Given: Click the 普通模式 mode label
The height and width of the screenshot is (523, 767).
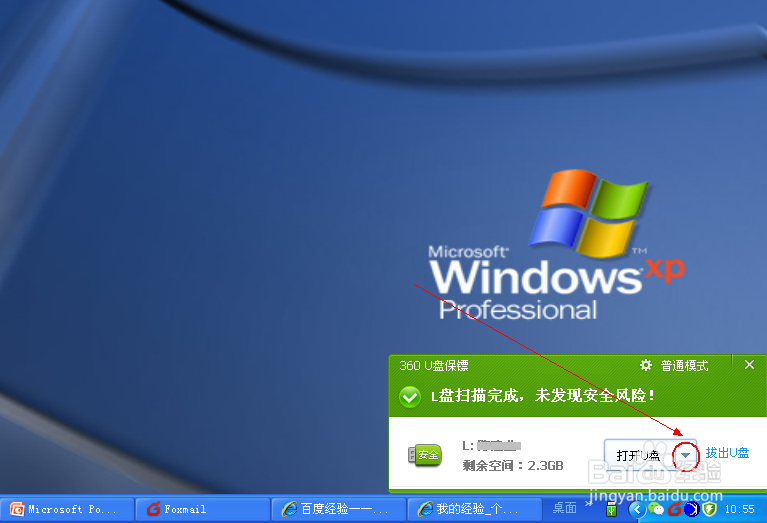Looking at the screenshot, I should pyautogui.click(x=684, y=365).
